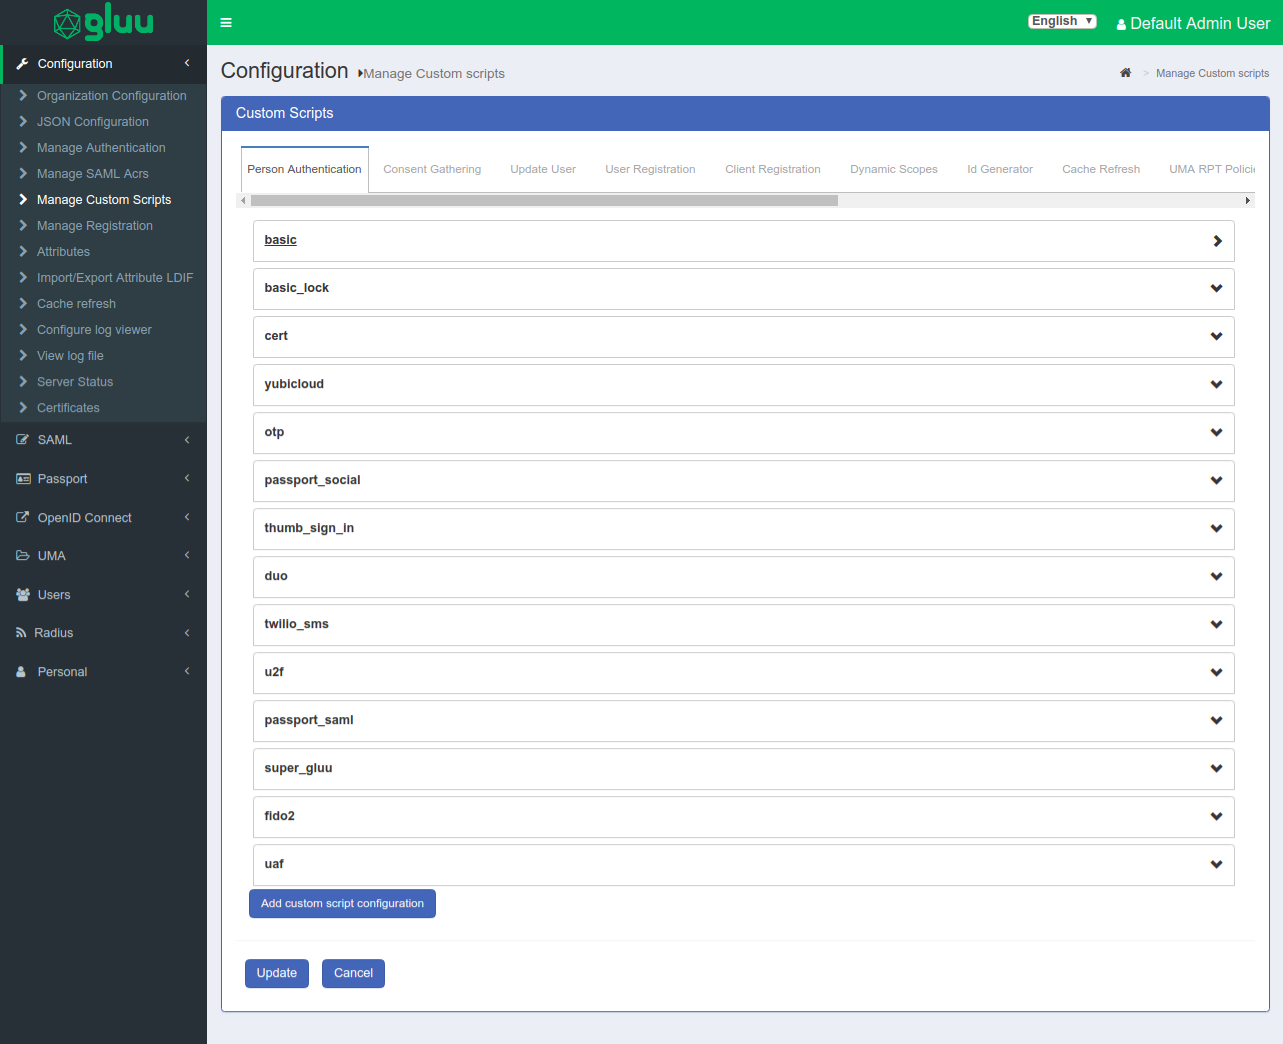The width and height of the screenshot is (1283, 1044).
Task: Expand the basic_lock script panel
Action: point(743,289)
